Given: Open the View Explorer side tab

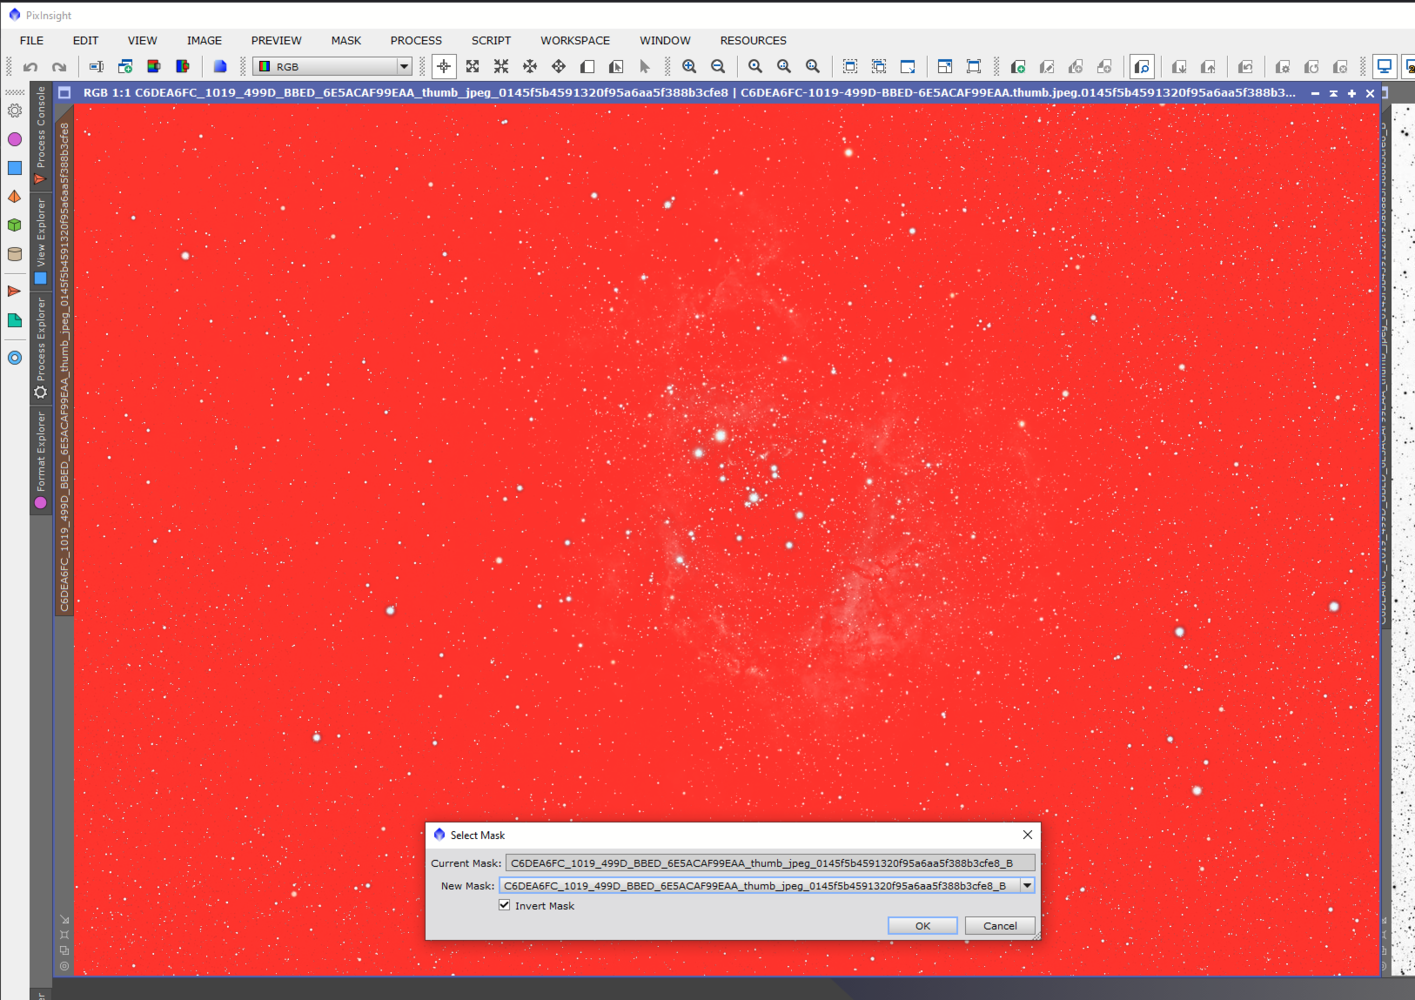Looking at the screenshot, I should tap(41, 240).
